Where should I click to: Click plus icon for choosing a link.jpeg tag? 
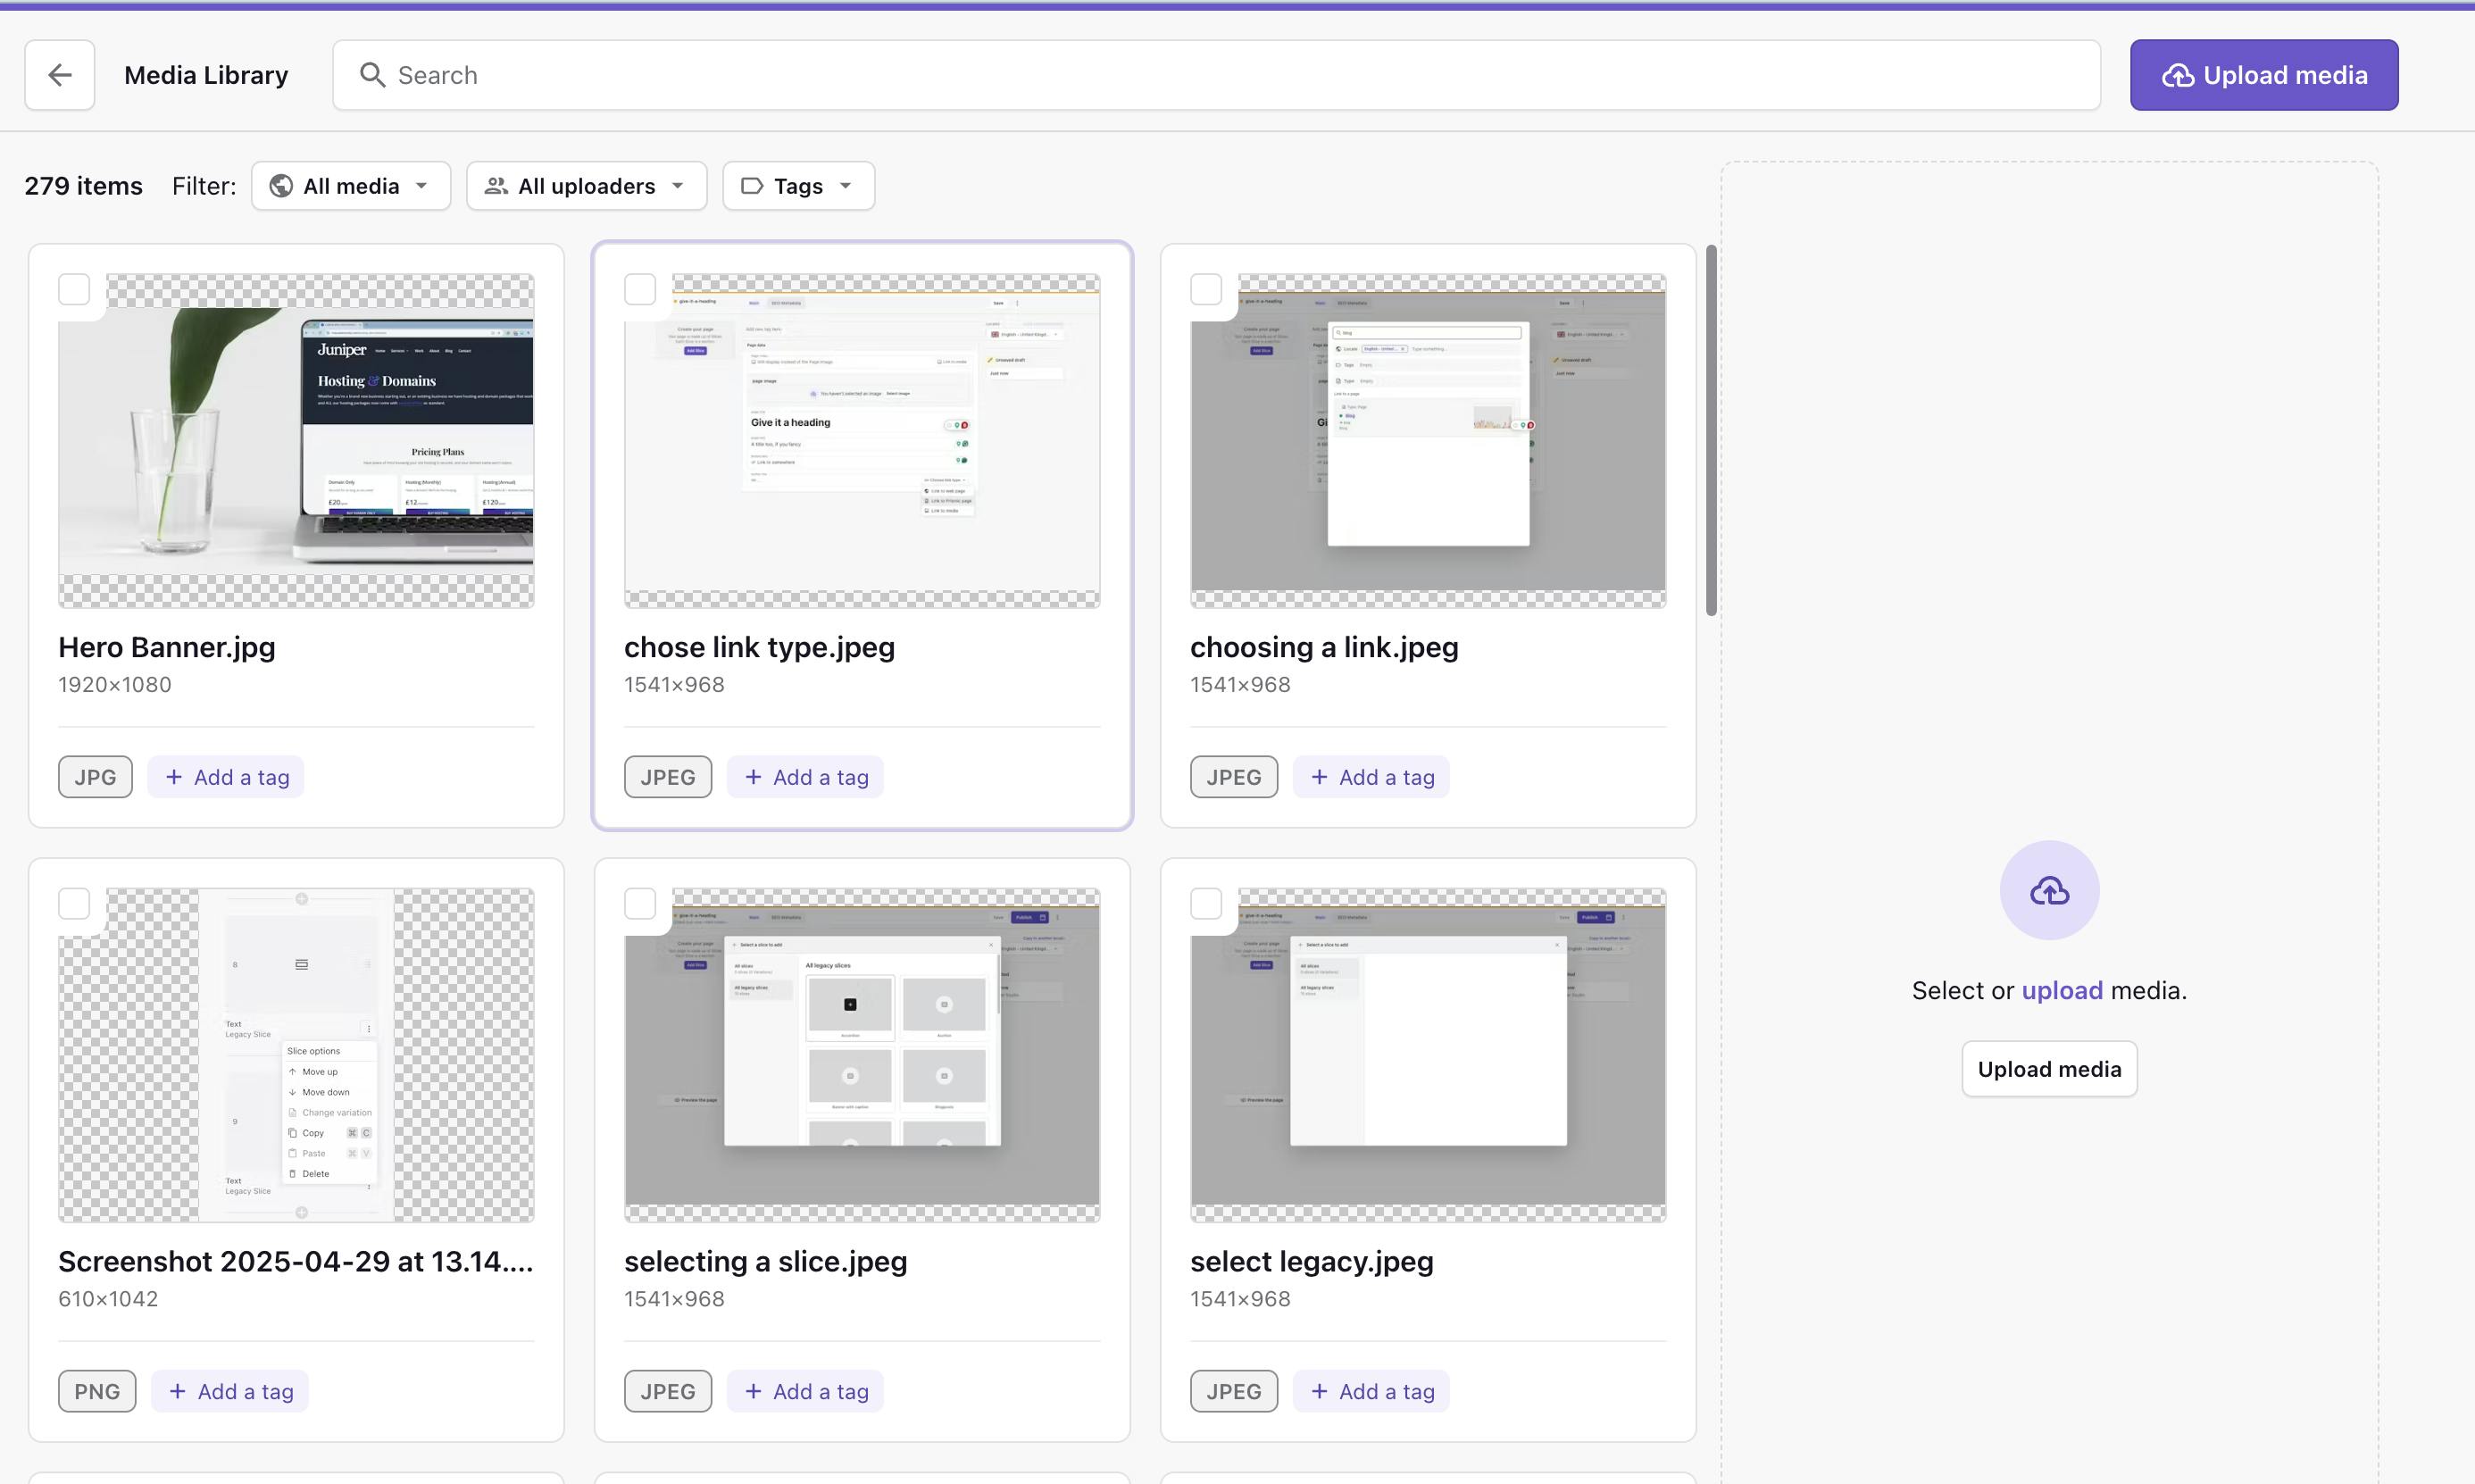coord(1319,777)
